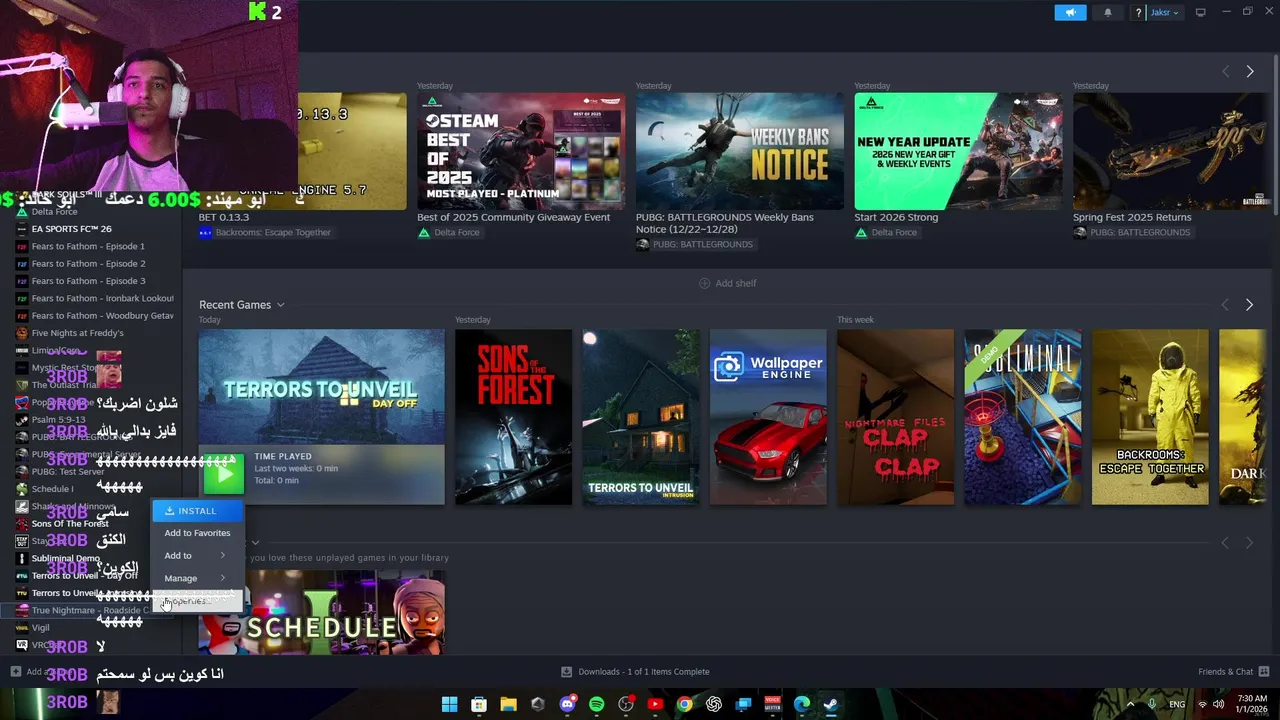
Task: Select Sons Of The Forest in library
Action: point(70,524)
